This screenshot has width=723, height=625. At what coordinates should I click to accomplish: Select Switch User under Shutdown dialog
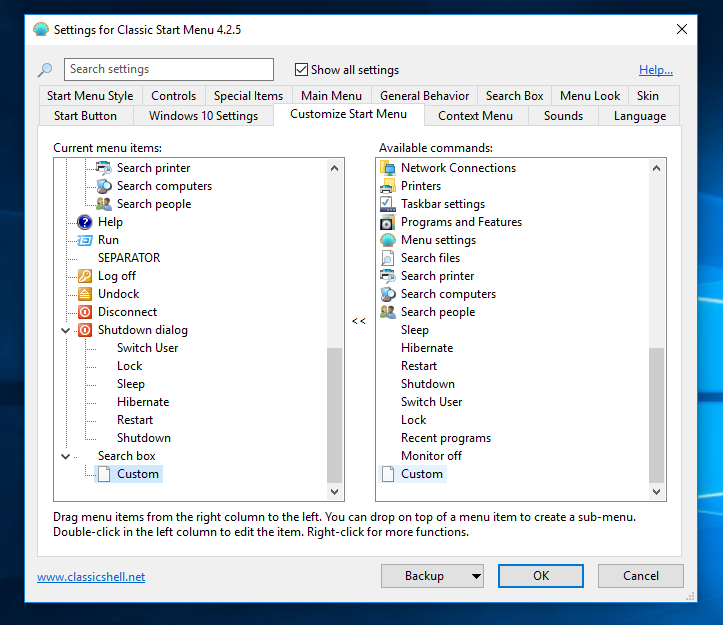click(x=148, y=348)
